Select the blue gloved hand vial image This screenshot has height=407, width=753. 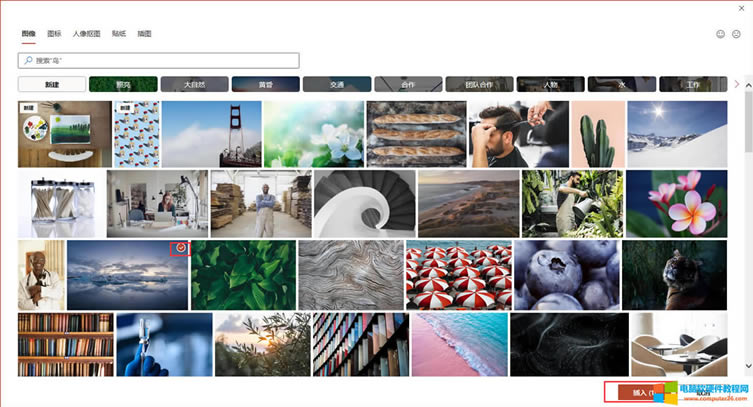tap(164, 345)
